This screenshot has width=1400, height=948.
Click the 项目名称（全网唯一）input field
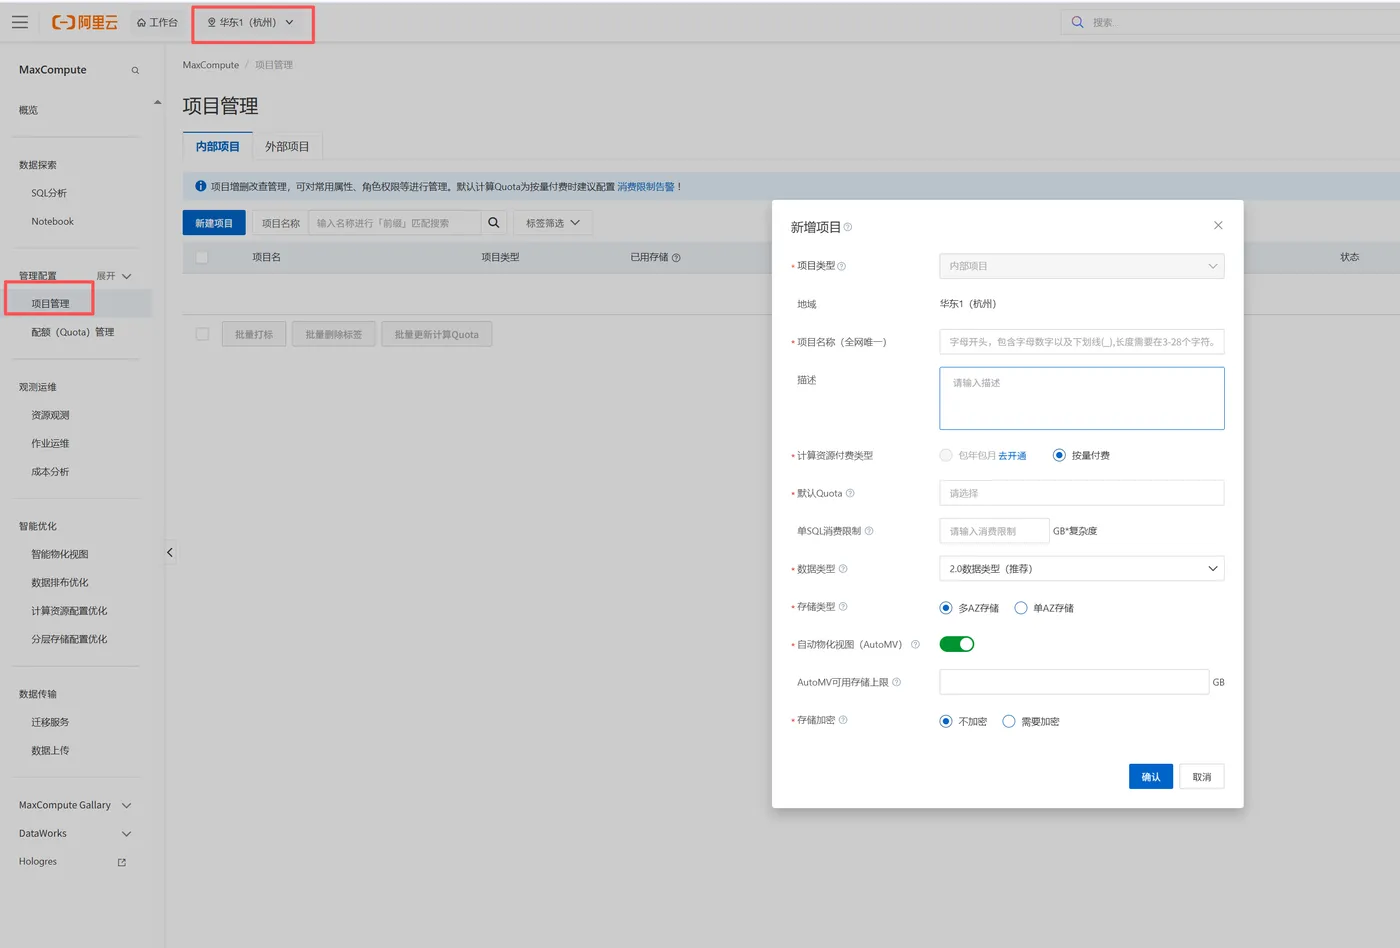pos(1082,342)
